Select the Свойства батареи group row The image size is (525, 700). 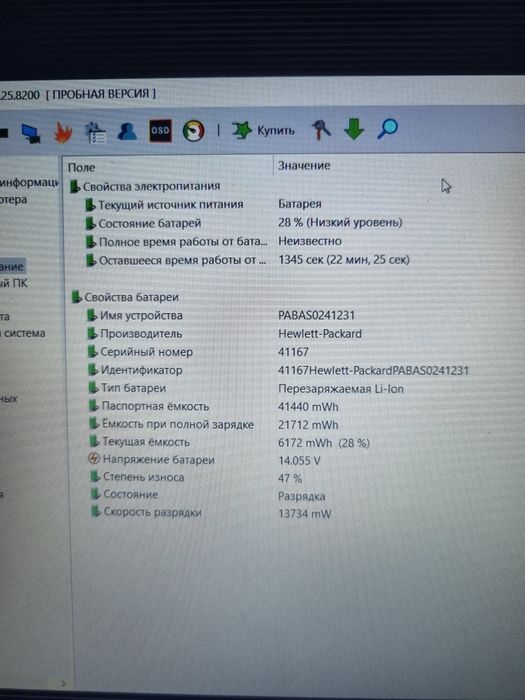125,297
